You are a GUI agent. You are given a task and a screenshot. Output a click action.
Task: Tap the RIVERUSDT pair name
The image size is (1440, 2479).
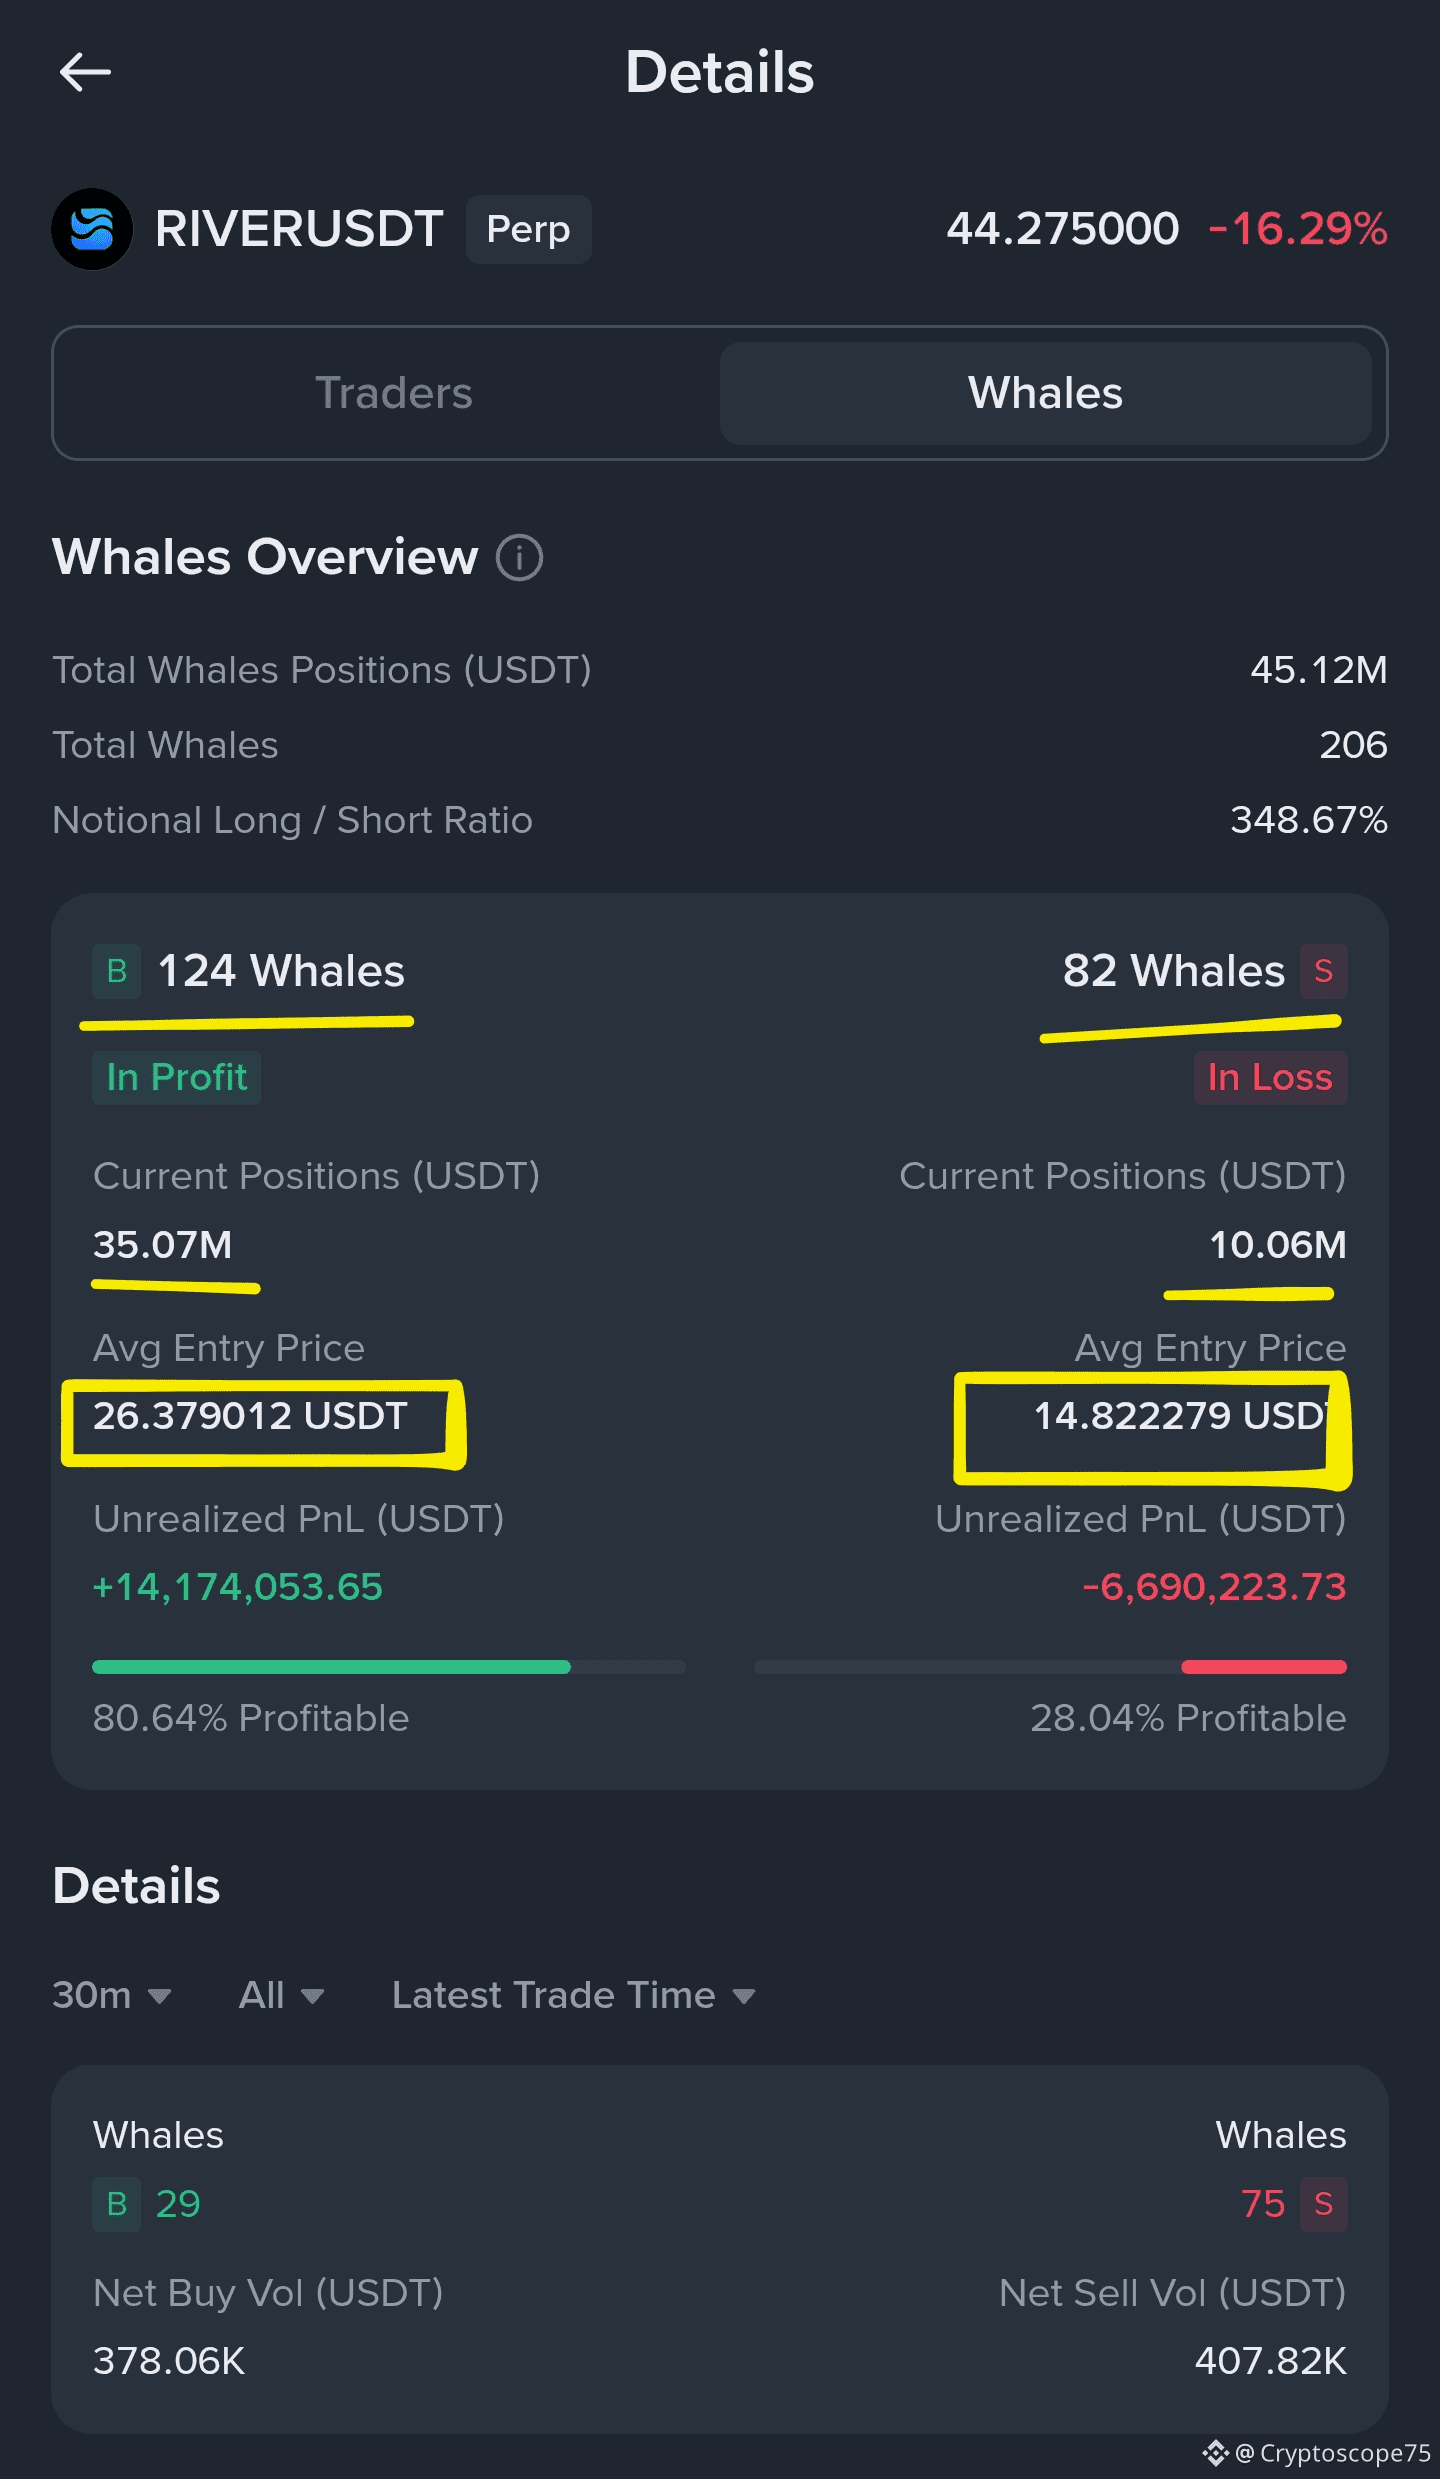point(299,229)
